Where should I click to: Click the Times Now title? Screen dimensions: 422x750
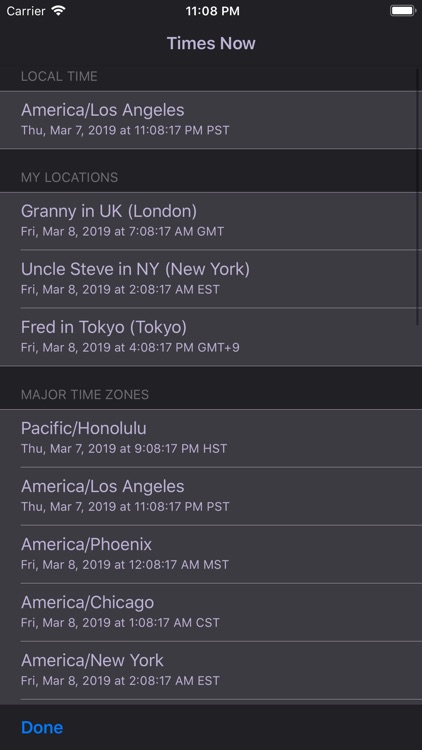[x=211, y=43]
